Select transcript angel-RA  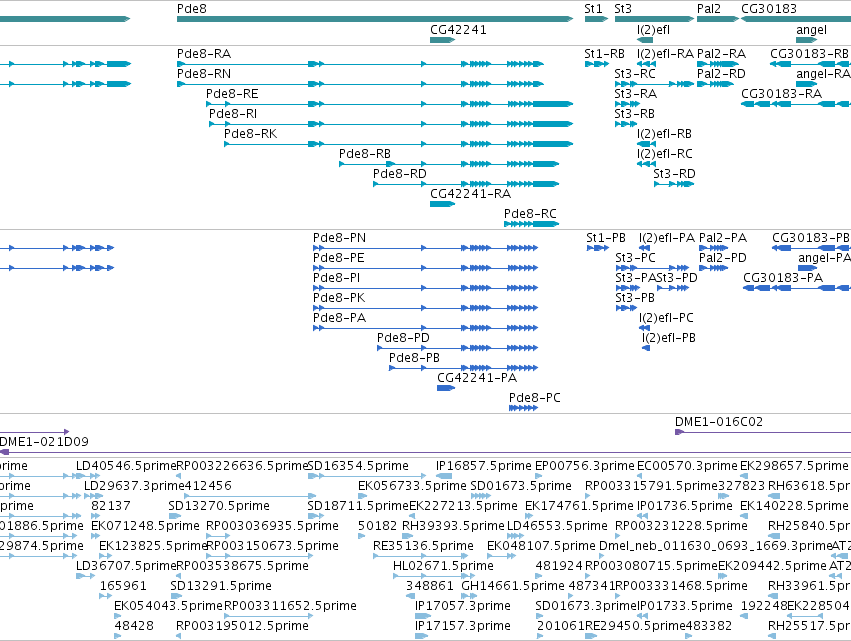806,84
